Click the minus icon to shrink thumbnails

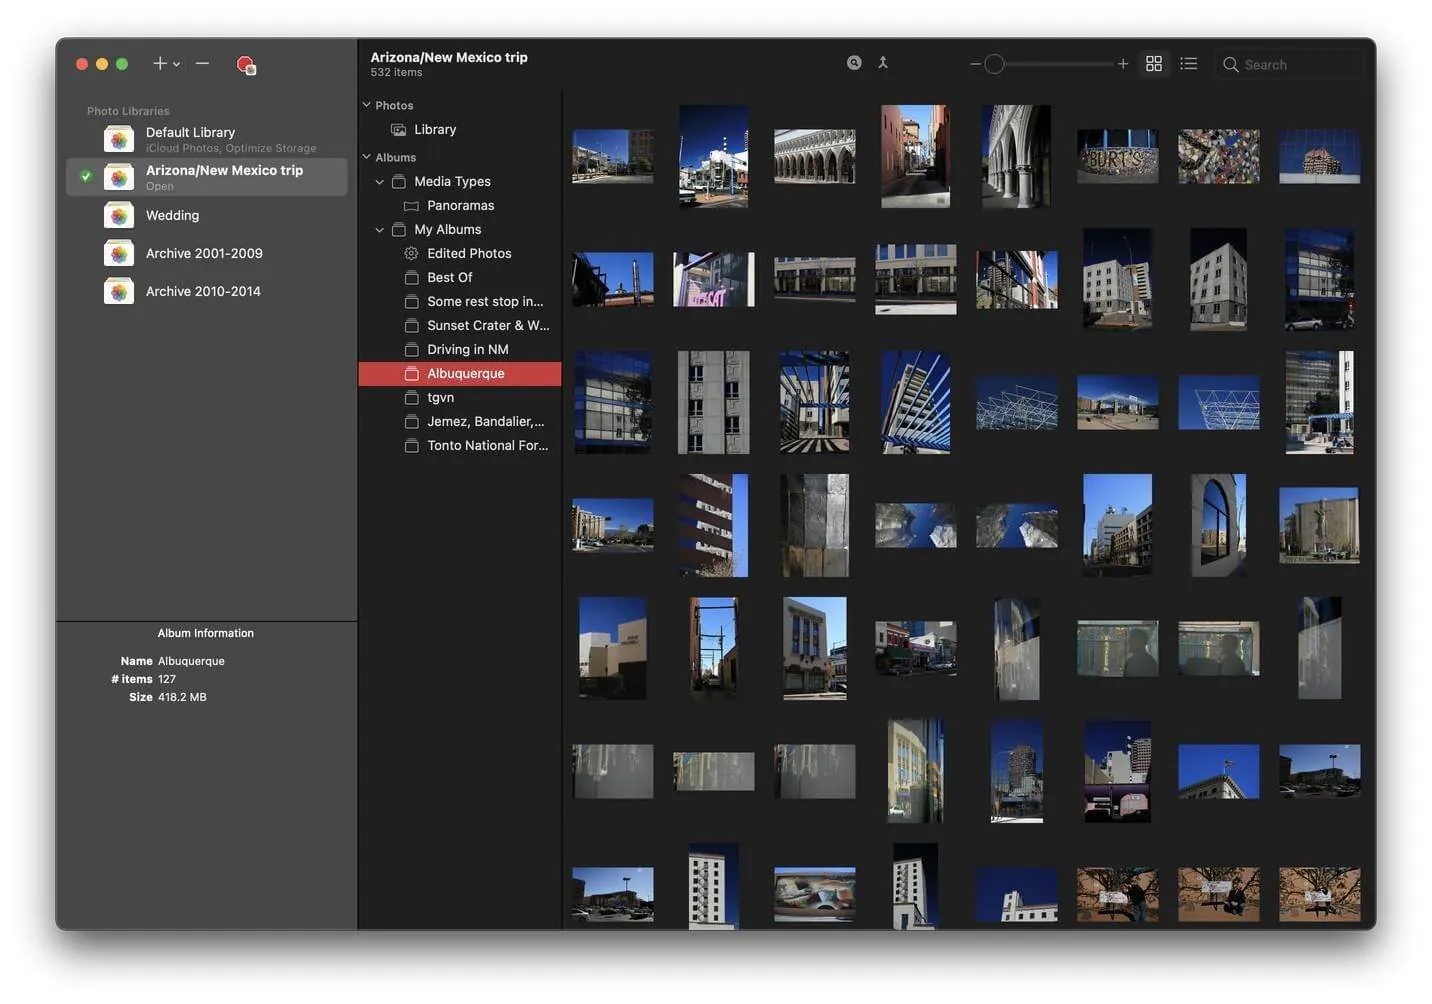pyautogui.click(x=975, y=64)
